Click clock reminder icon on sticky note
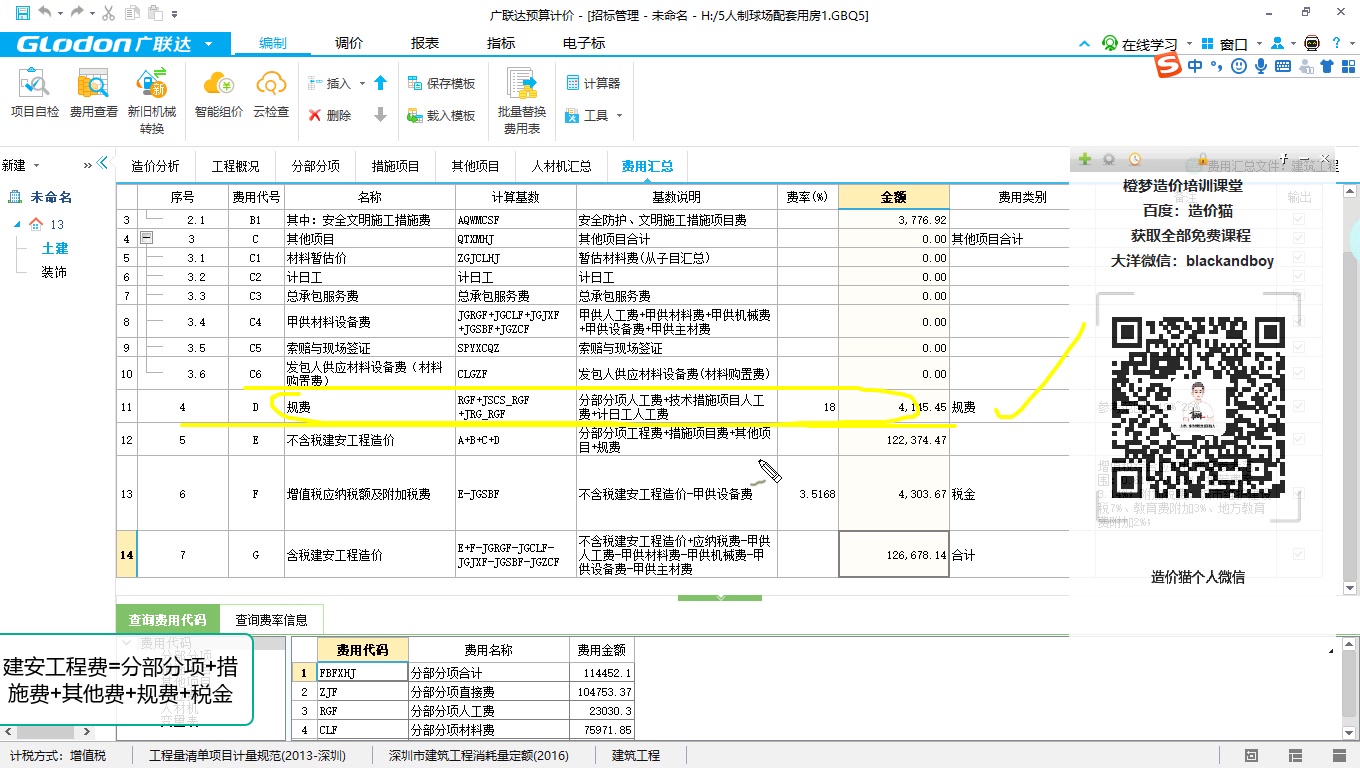This screenshot has height=768, width=1360. (x=1135, y=160)
